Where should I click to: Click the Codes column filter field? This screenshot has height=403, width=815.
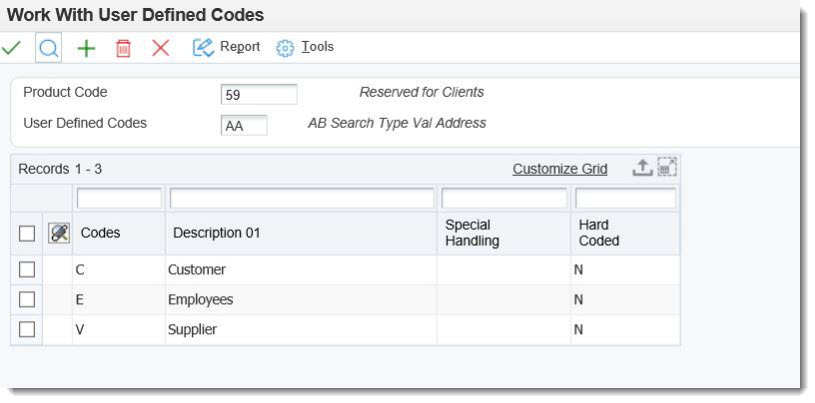118,199
